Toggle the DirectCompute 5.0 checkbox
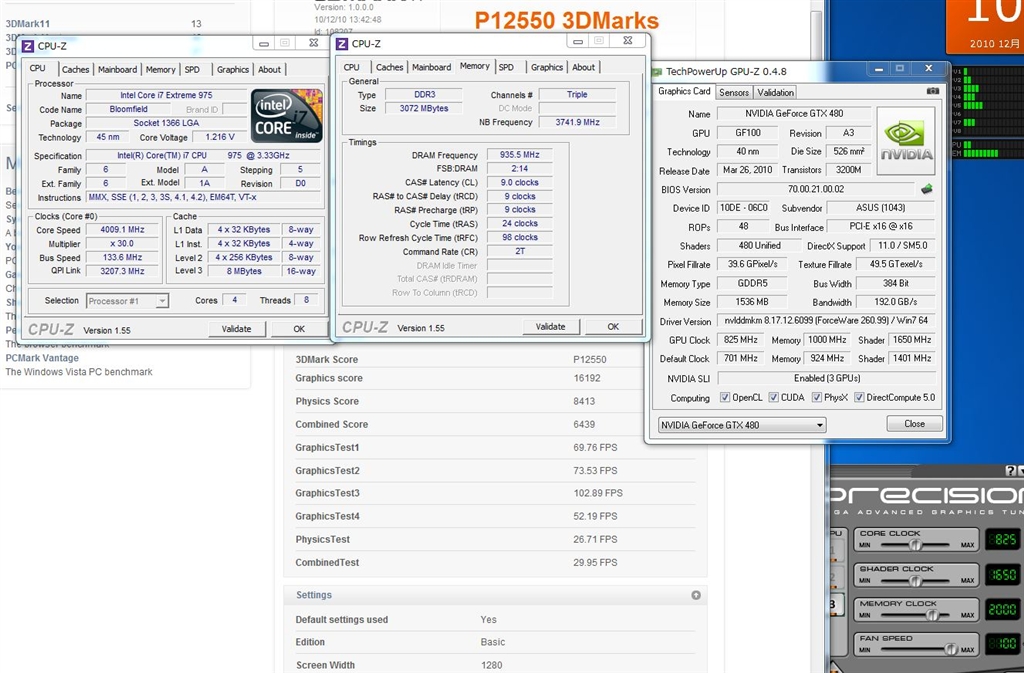Viewport: 1024px width, 673px height. point(859,397)
